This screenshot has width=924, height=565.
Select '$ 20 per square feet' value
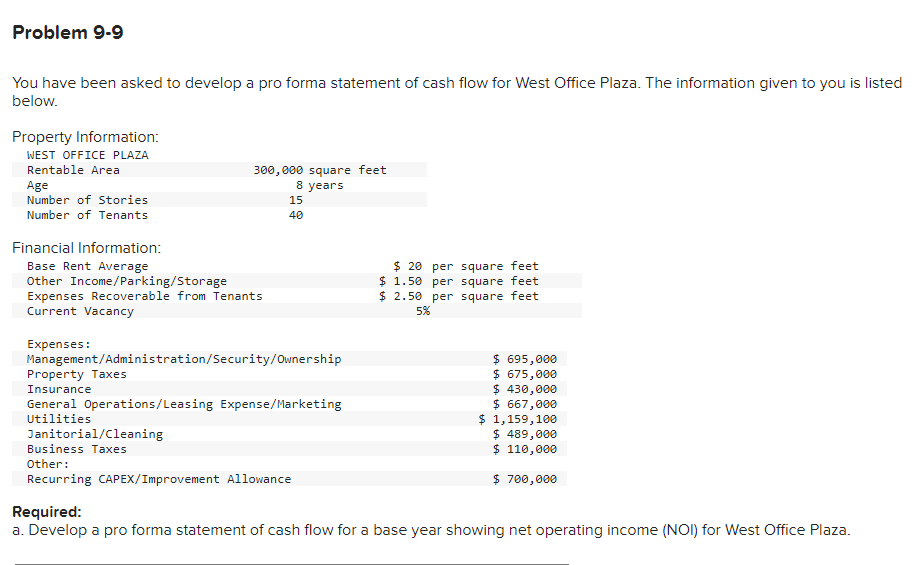(x=466, y=266)
